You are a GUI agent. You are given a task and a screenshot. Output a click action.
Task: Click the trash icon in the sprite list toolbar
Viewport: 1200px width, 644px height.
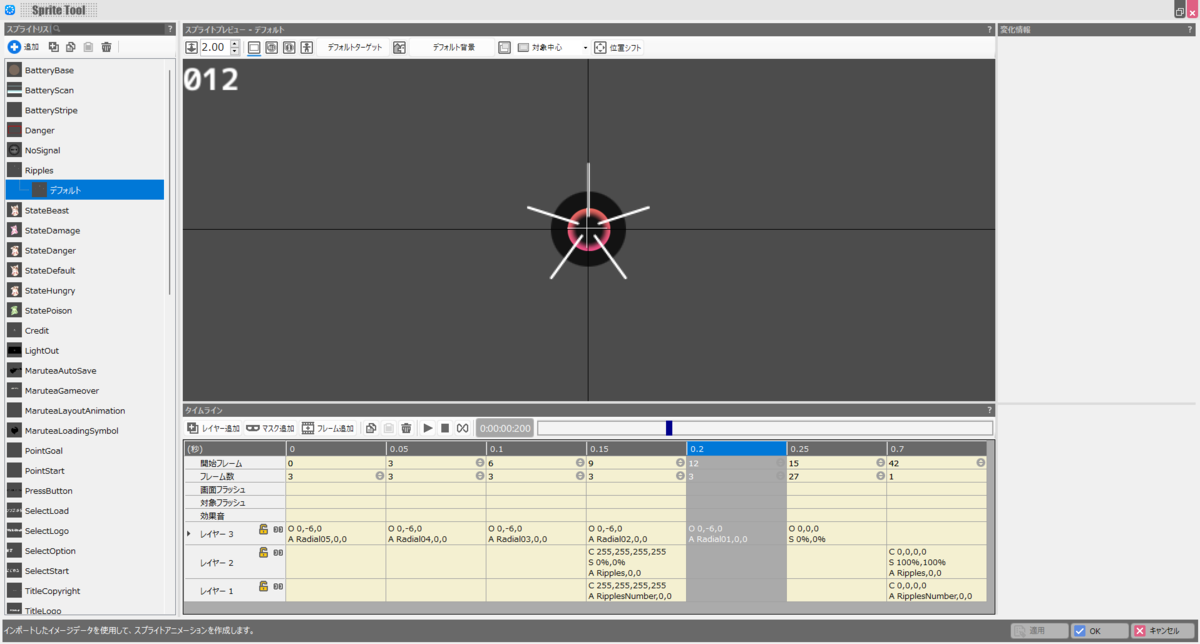(106, 47)
